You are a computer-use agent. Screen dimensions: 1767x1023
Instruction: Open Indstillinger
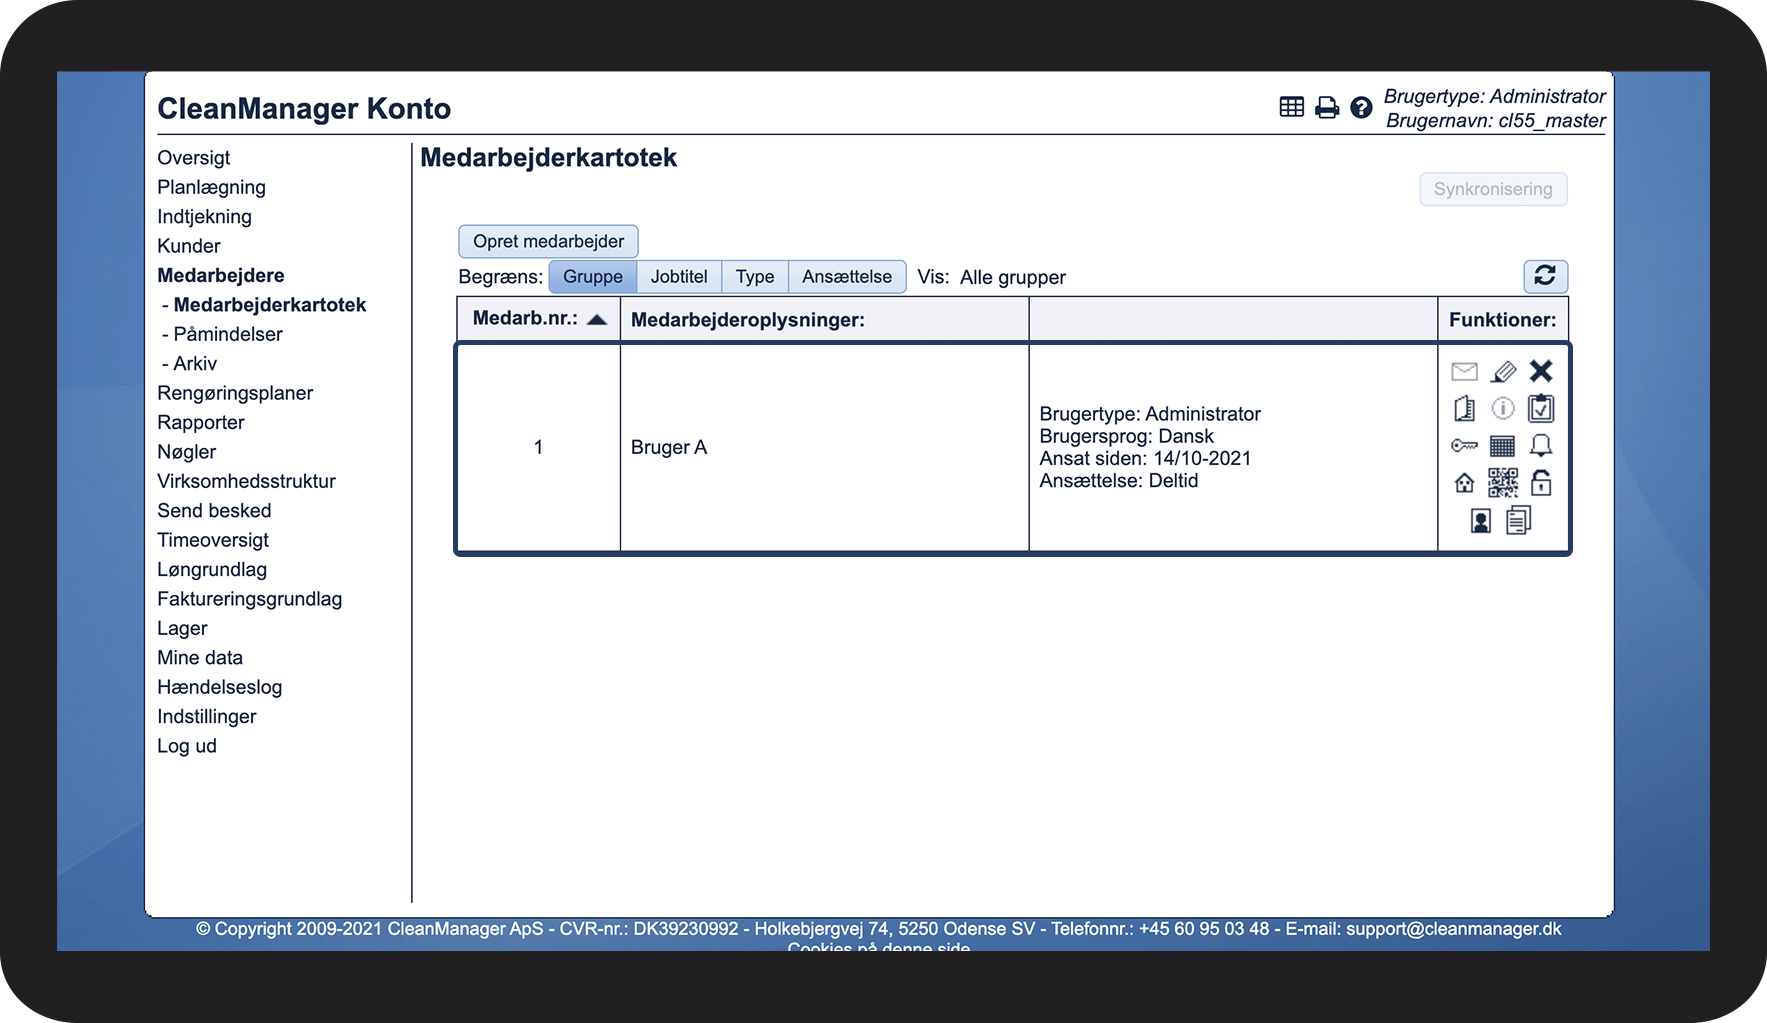(207, 717)
